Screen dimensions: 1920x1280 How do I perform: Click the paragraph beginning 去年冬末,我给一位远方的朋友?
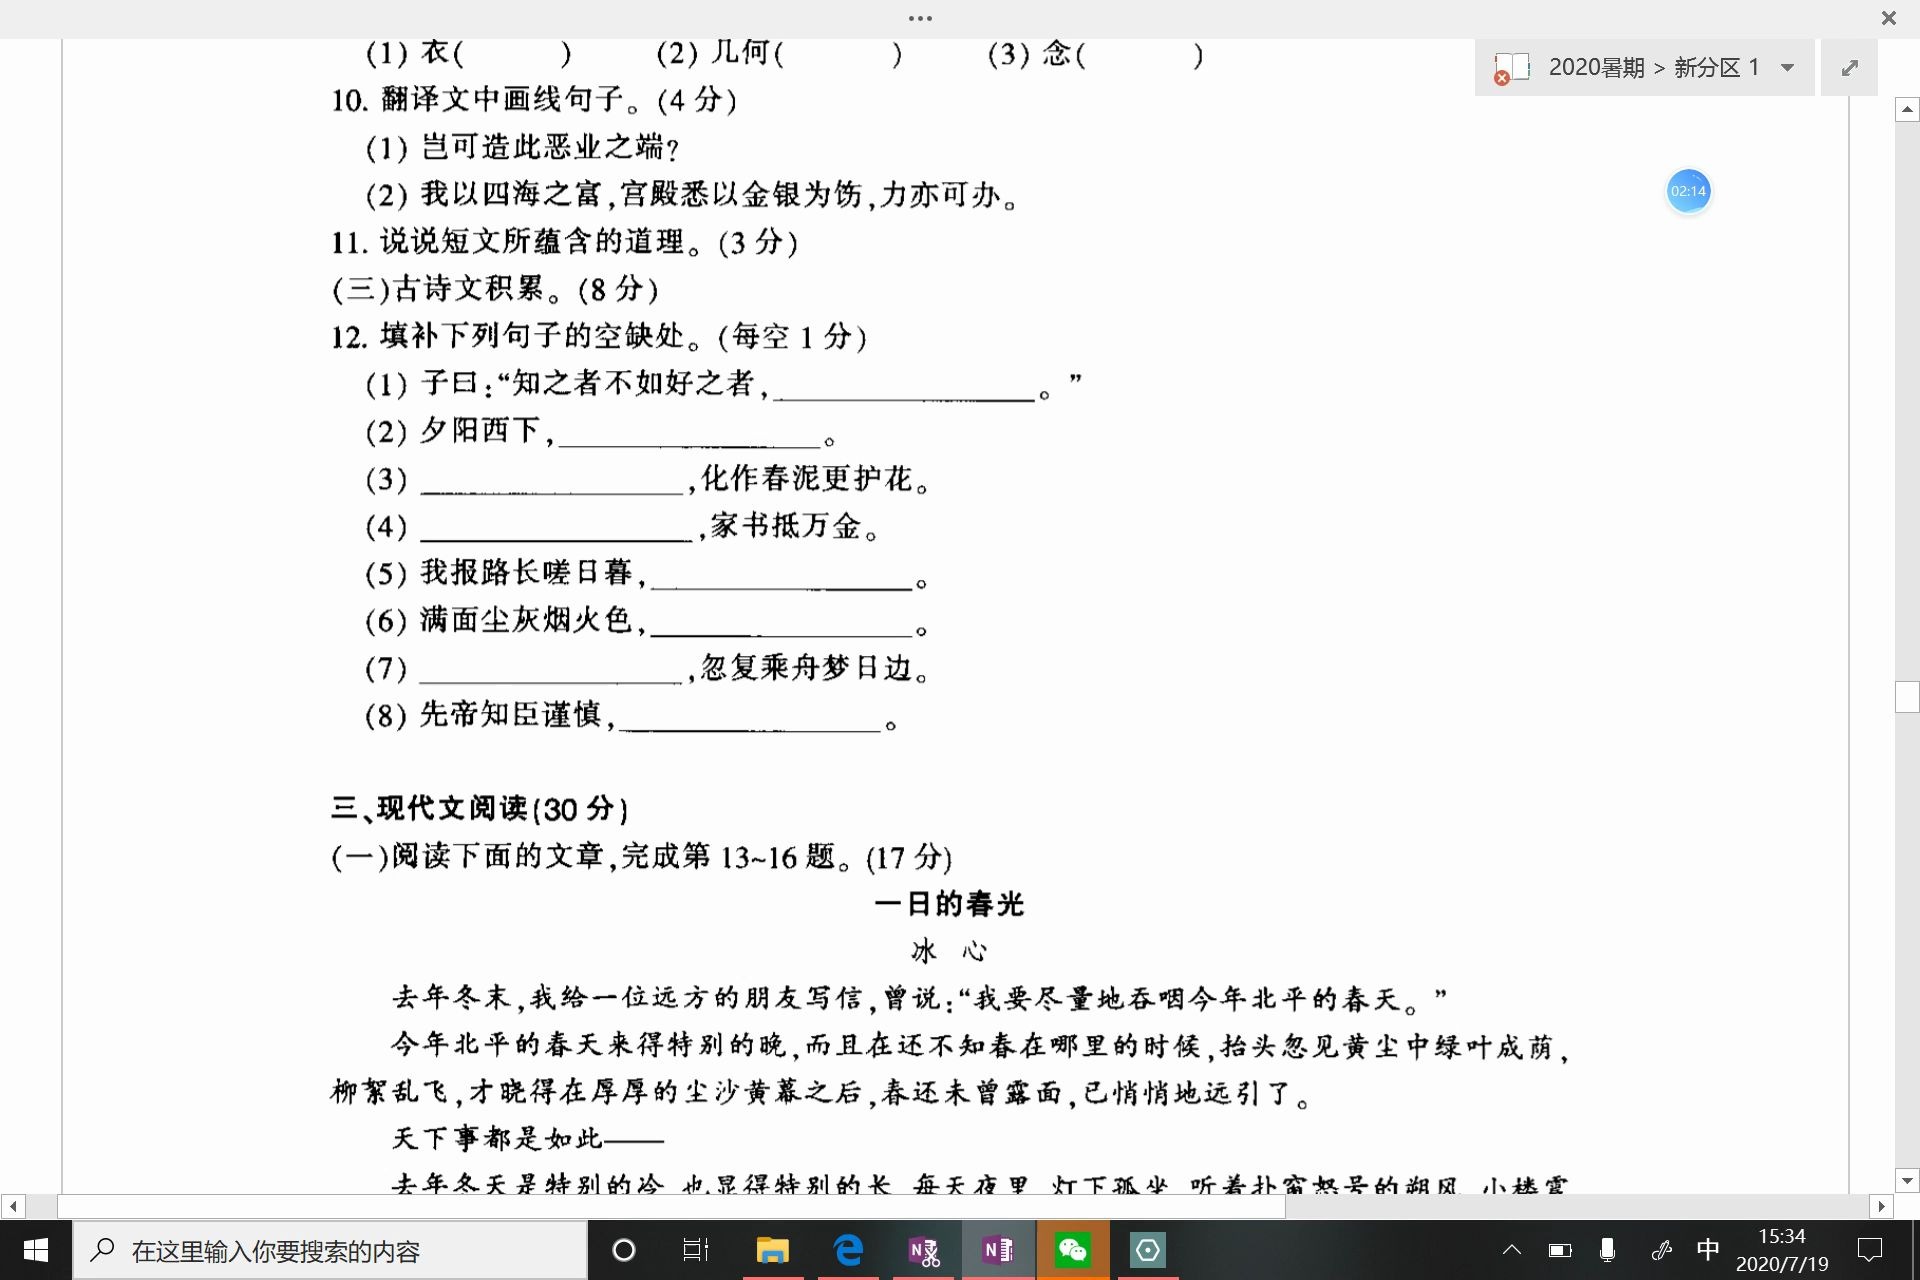pyautogui.click(x=919, y=998)
